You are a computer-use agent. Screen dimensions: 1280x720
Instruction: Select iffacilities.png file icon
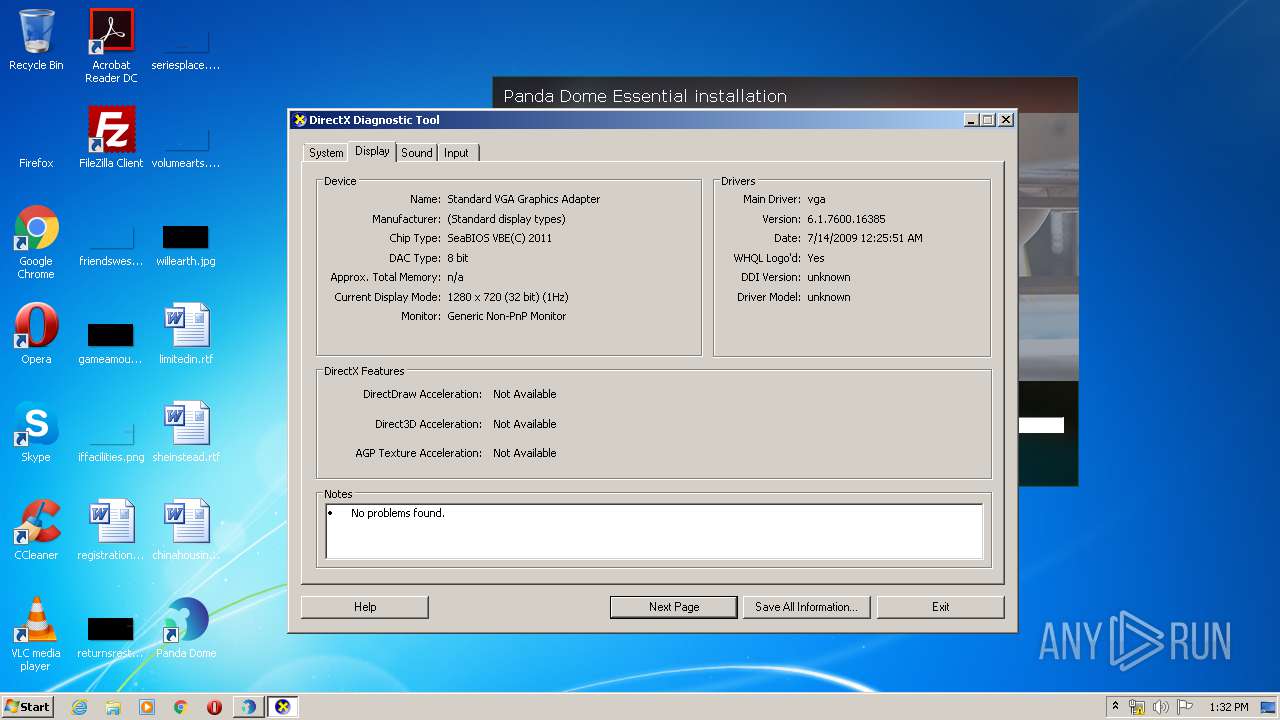pos(111,442)
